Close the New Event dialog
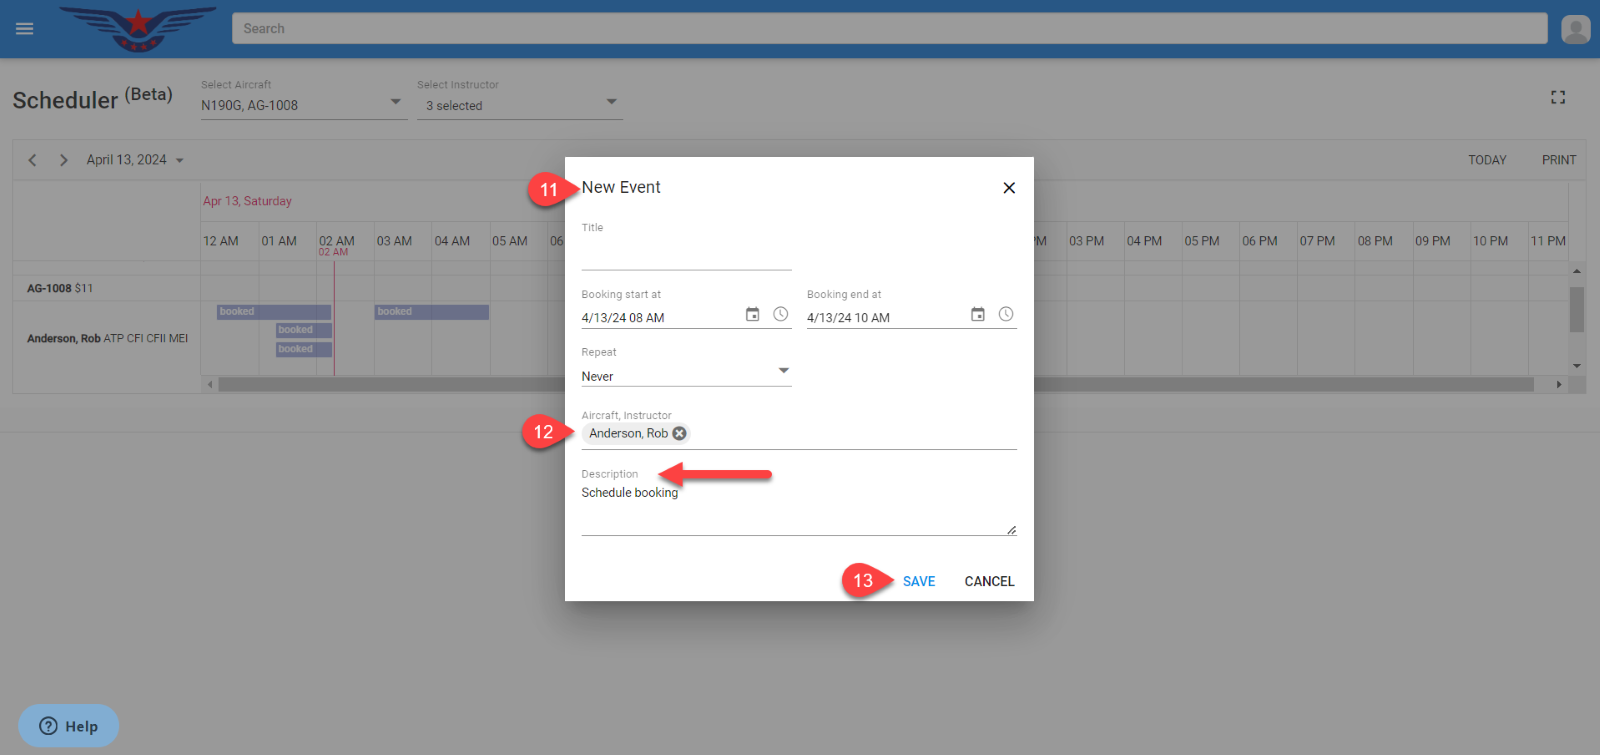 point(1009,188)
